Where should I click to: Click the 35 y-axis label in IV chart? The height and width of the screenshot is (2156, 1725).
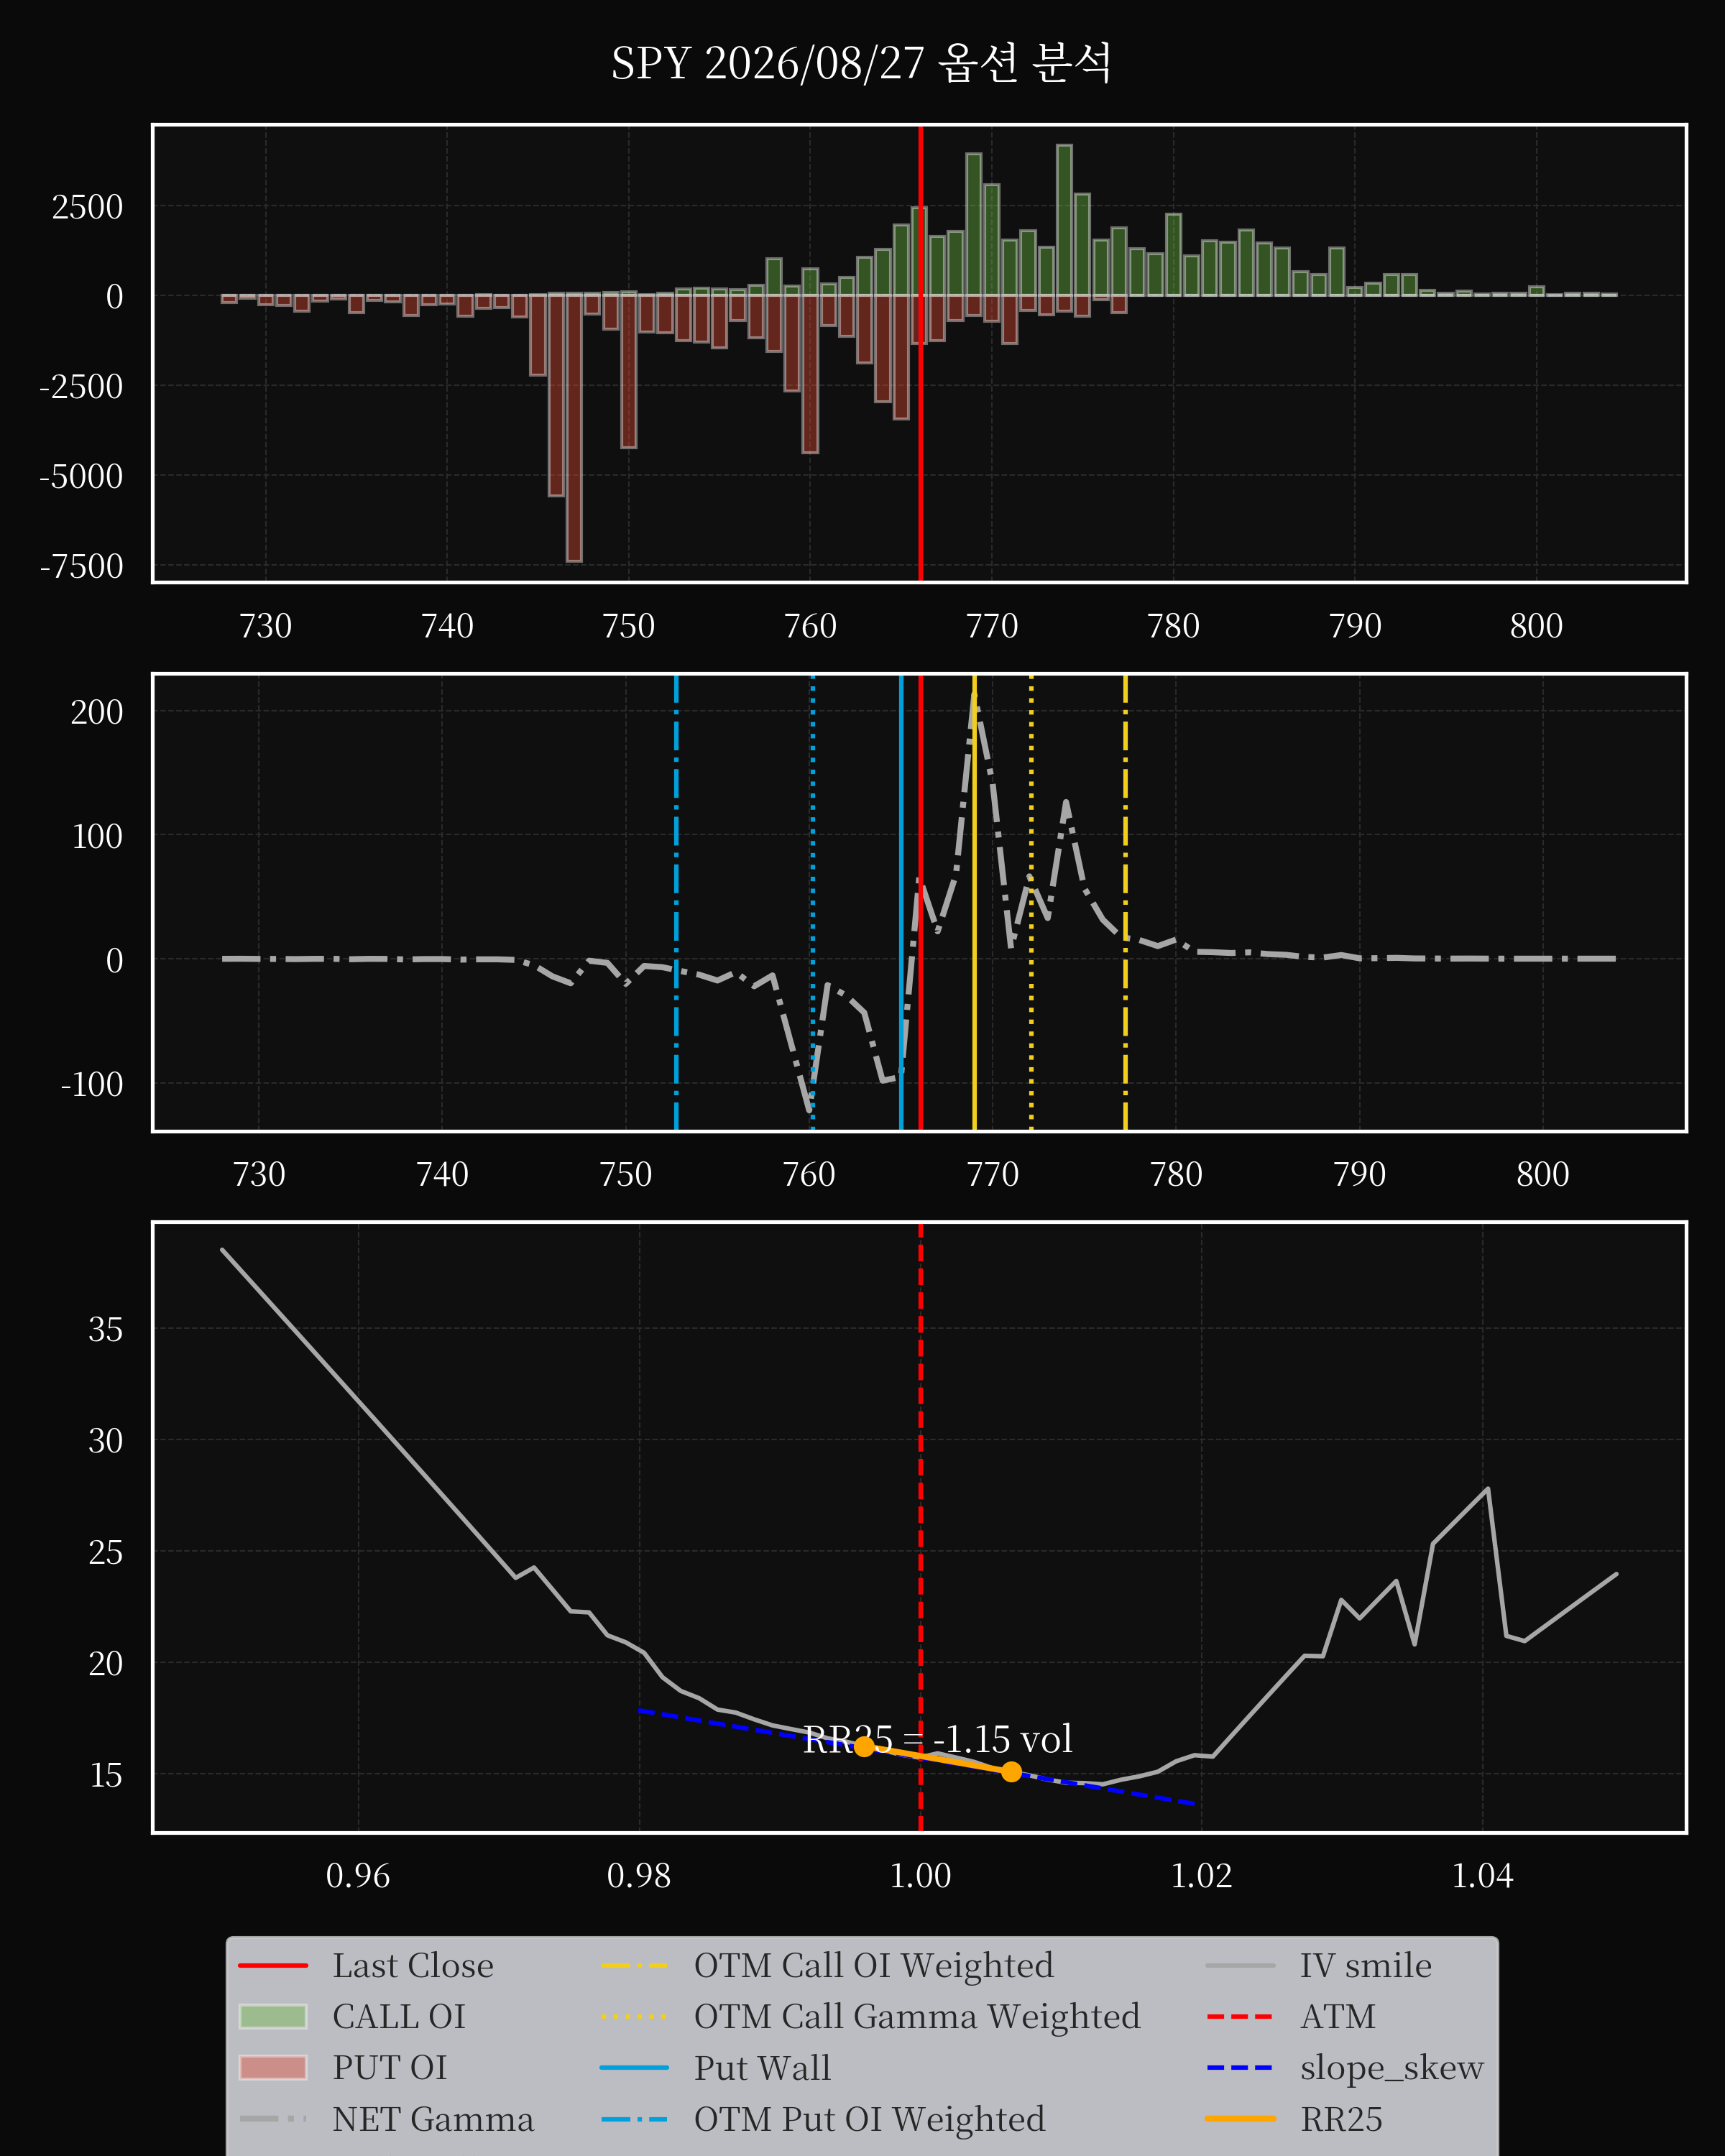(105, 1330)
